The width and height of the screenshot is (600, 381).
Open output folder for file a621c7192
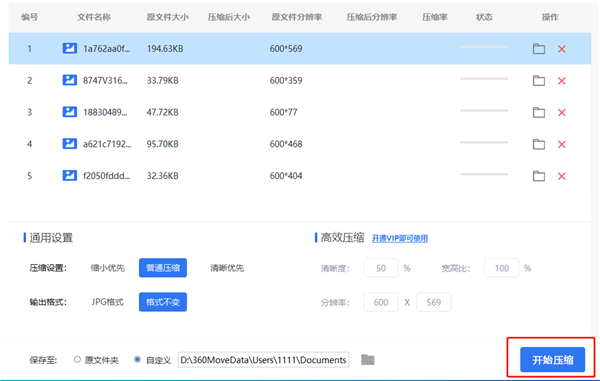click(x=539, y=144)
